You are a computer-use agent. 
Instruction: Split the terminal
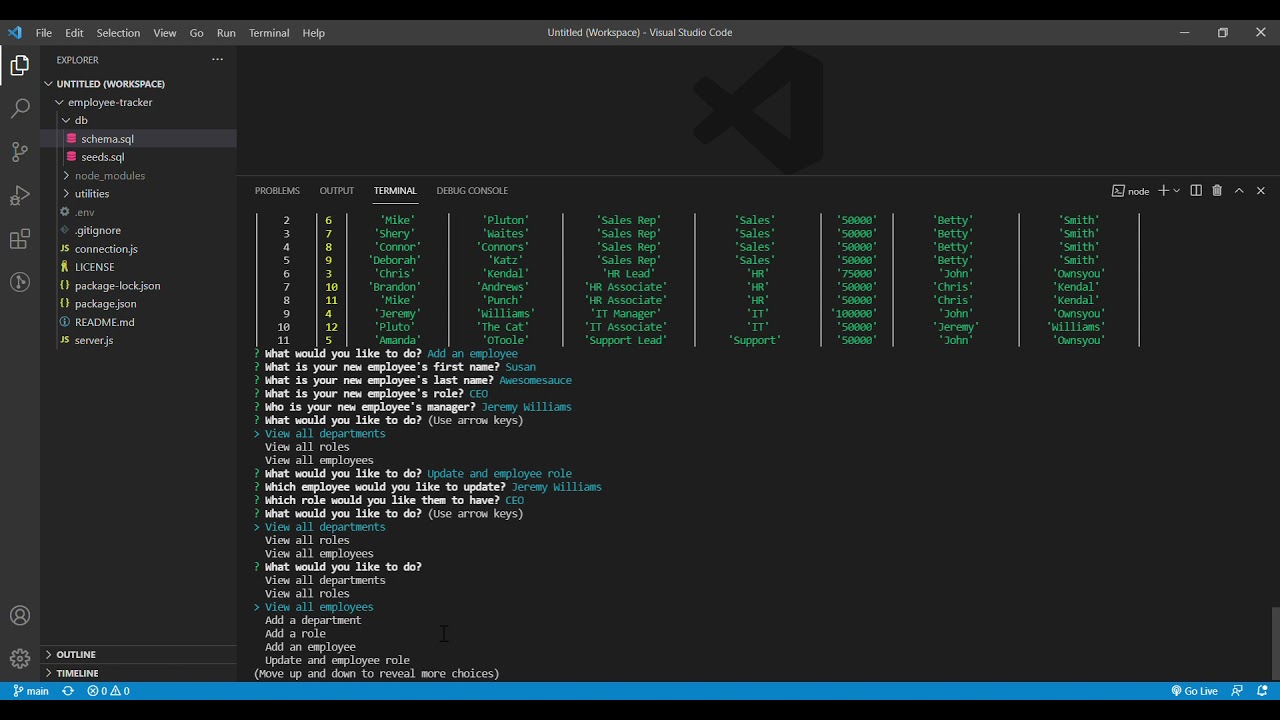click(x=1196, y=191)
